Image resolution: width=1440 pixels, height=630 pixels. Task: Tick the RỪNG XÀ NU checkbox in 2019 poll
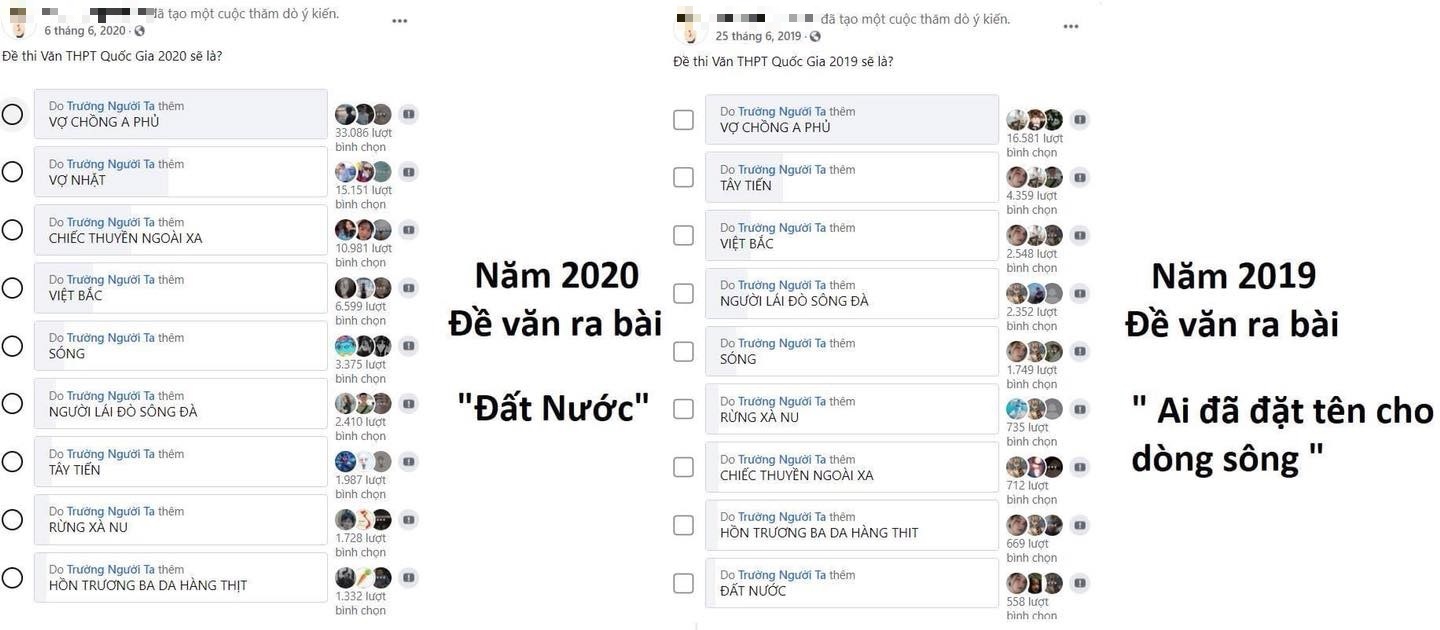[x=683, y=409]
